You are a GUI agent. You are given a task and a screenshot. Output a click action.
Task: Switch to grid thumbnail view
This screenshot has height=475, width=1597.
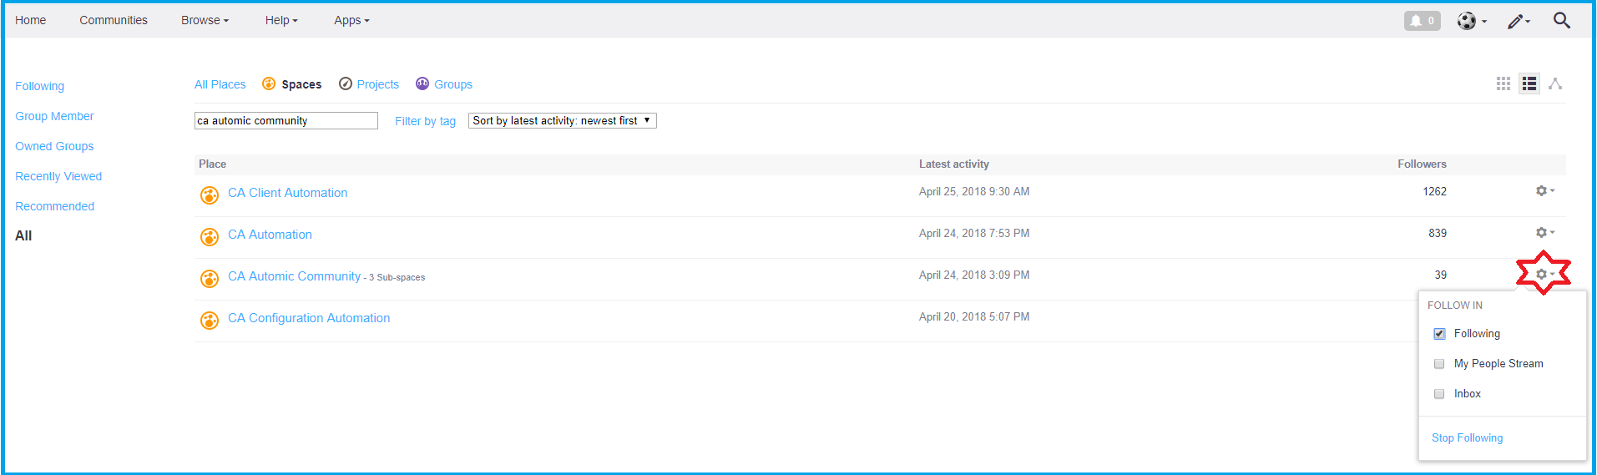point(1503,84)
